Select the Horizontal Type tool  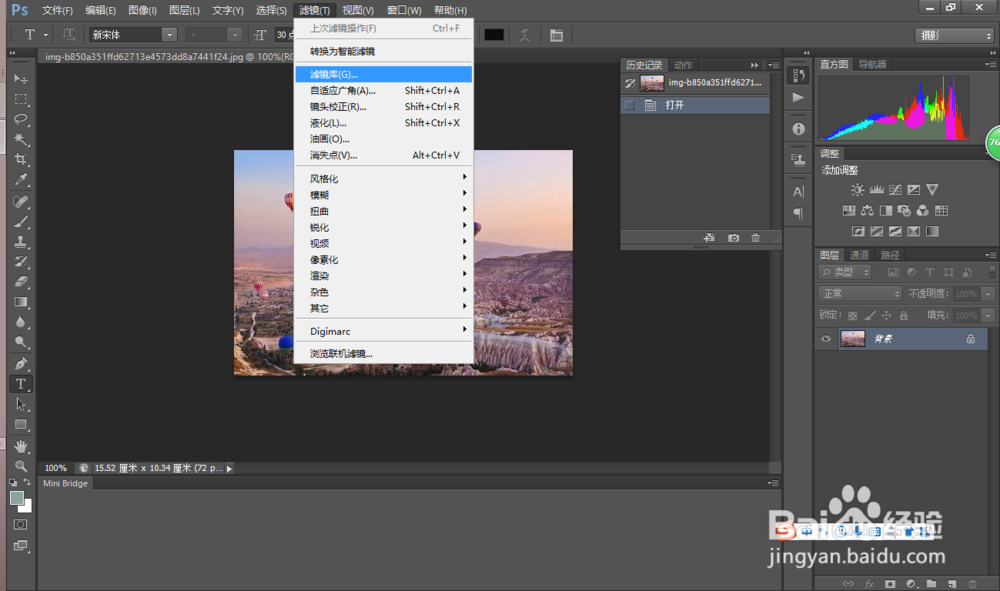(x=20, y=384)
